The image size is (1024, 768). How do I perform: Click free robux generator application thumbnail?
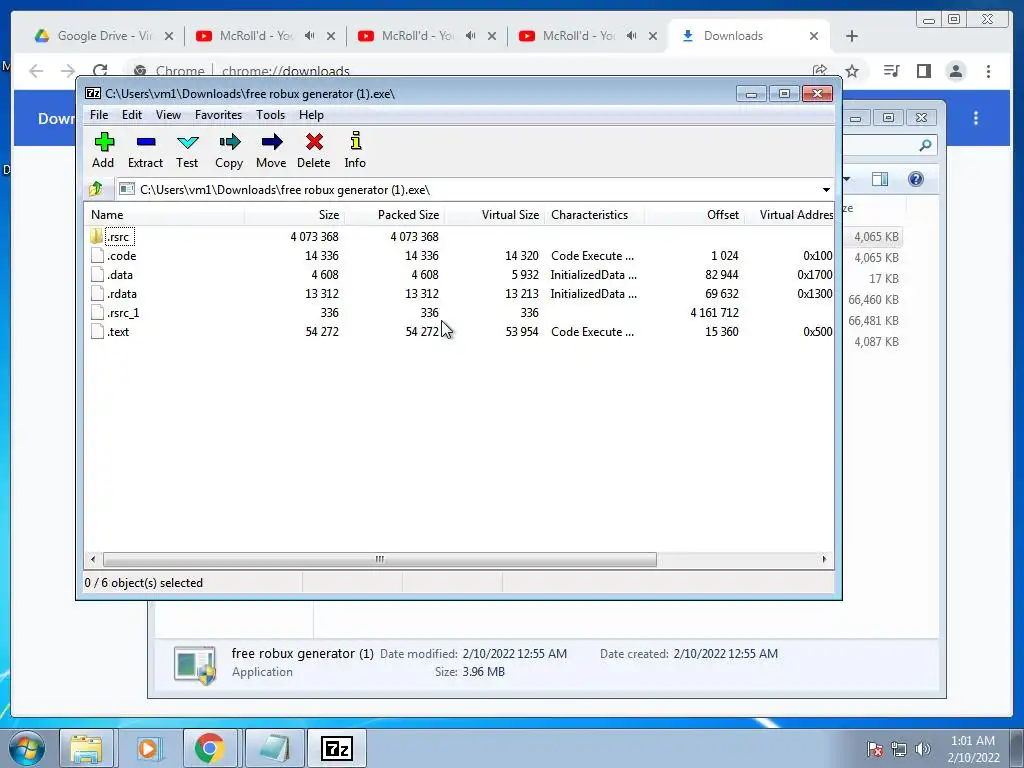pyautogui.click(x=195, y=665)
